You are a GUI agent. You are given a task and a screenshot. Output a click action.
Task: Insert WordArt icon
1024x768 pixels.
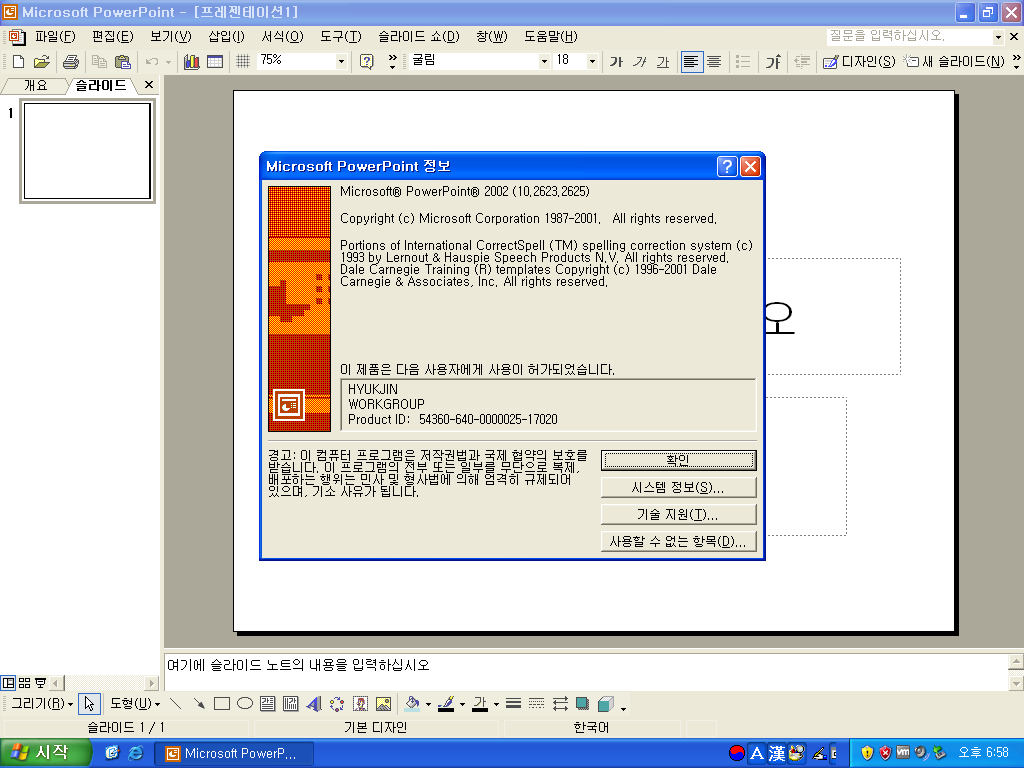pyautogui.click(x=314, y=704)
